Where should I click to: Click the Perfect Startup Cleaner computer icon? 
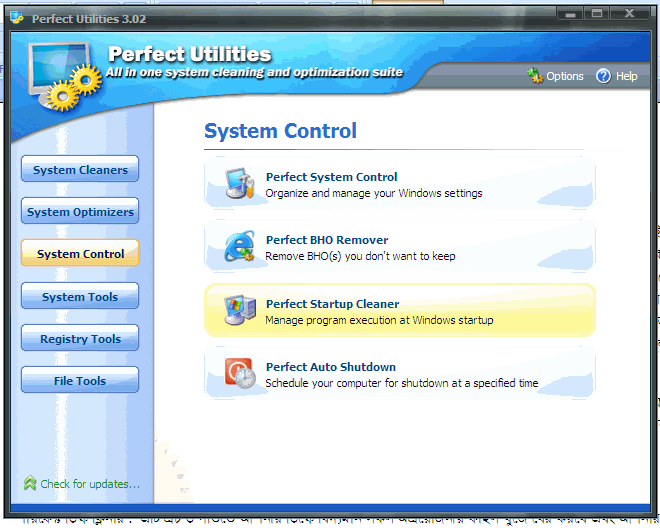(x=240, y=310)
